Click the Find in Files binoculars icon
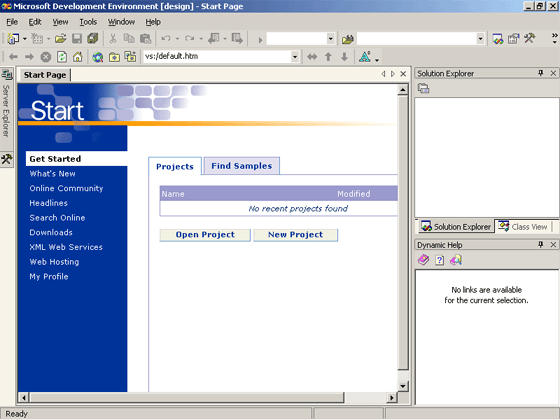This screenshot has width=560, height=420. (348, 39)
